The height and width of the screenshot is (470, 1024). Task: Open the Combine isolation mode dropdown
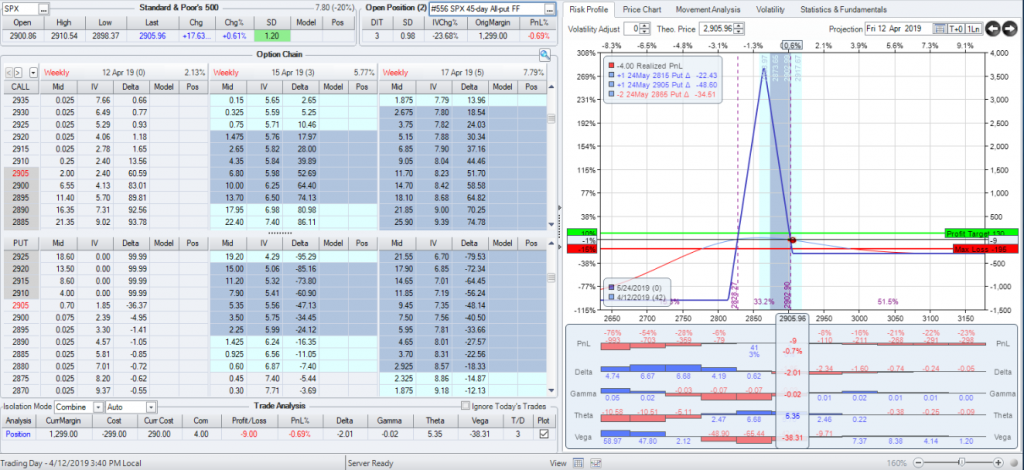tap(99, 407)
